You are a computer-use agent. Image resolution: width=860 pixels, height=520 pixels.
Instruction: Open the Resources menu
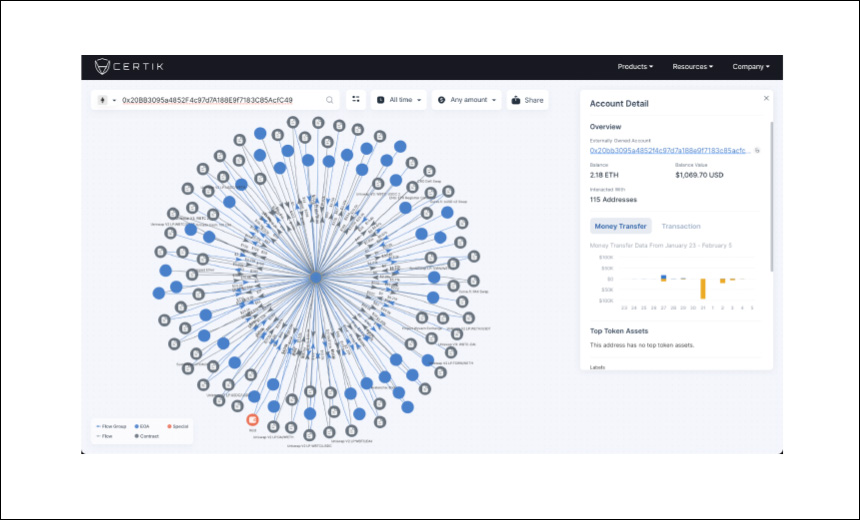692,67
